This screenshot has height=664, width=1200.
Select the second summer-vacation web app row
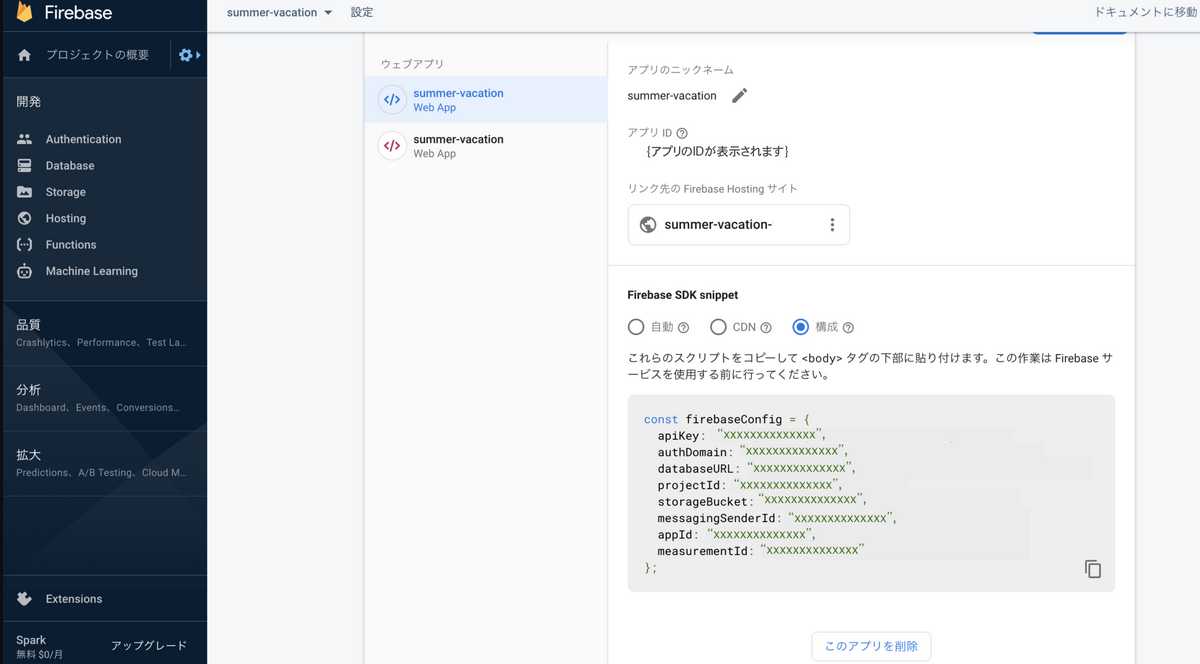coord(486,146)
